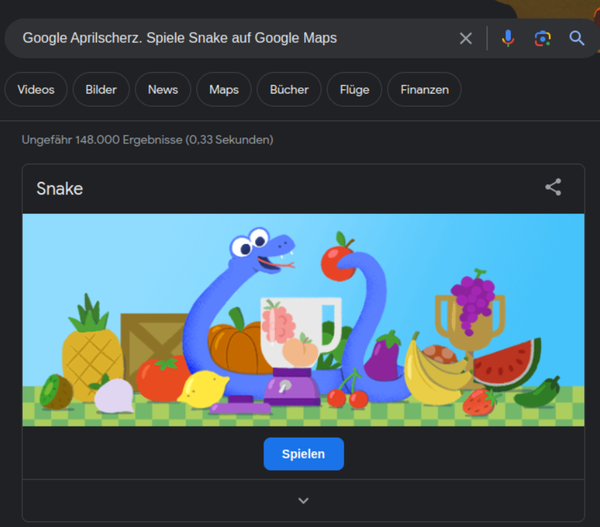Click the watermelon slice in the banner

click(508, 364)
